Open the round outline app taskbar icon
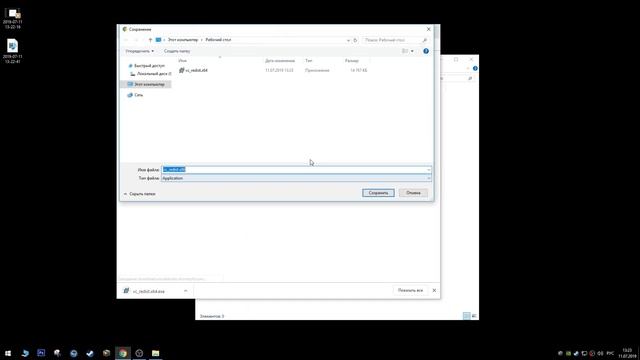The image size is (640, 360). tap(139, 353)
